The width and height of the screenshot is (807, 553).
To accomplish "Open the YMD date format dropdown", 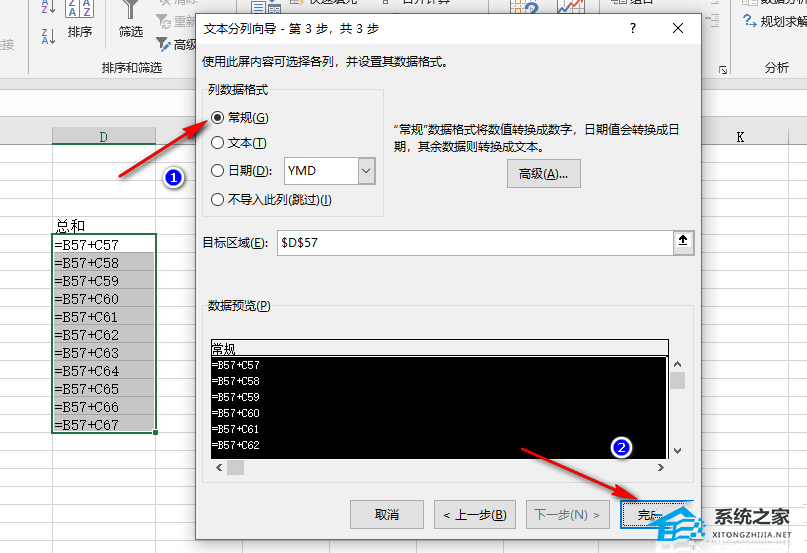I will click(x=366, y=171).
